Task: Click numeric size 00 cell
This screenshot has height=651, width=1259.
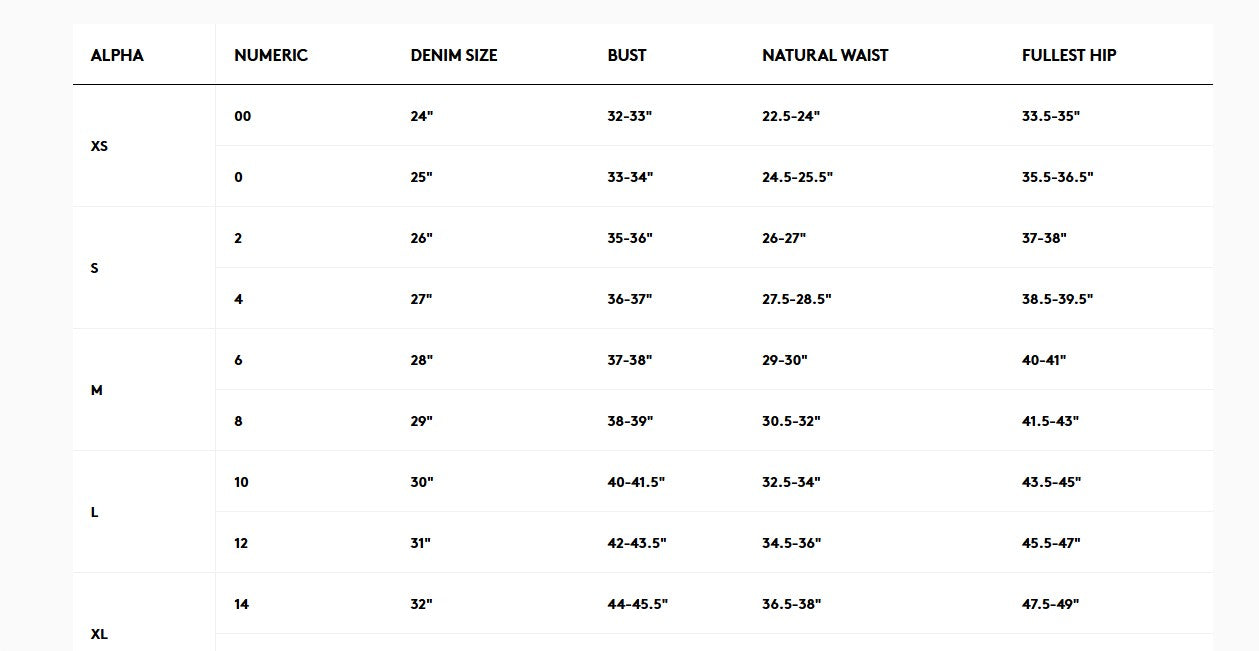Action: 243,116
